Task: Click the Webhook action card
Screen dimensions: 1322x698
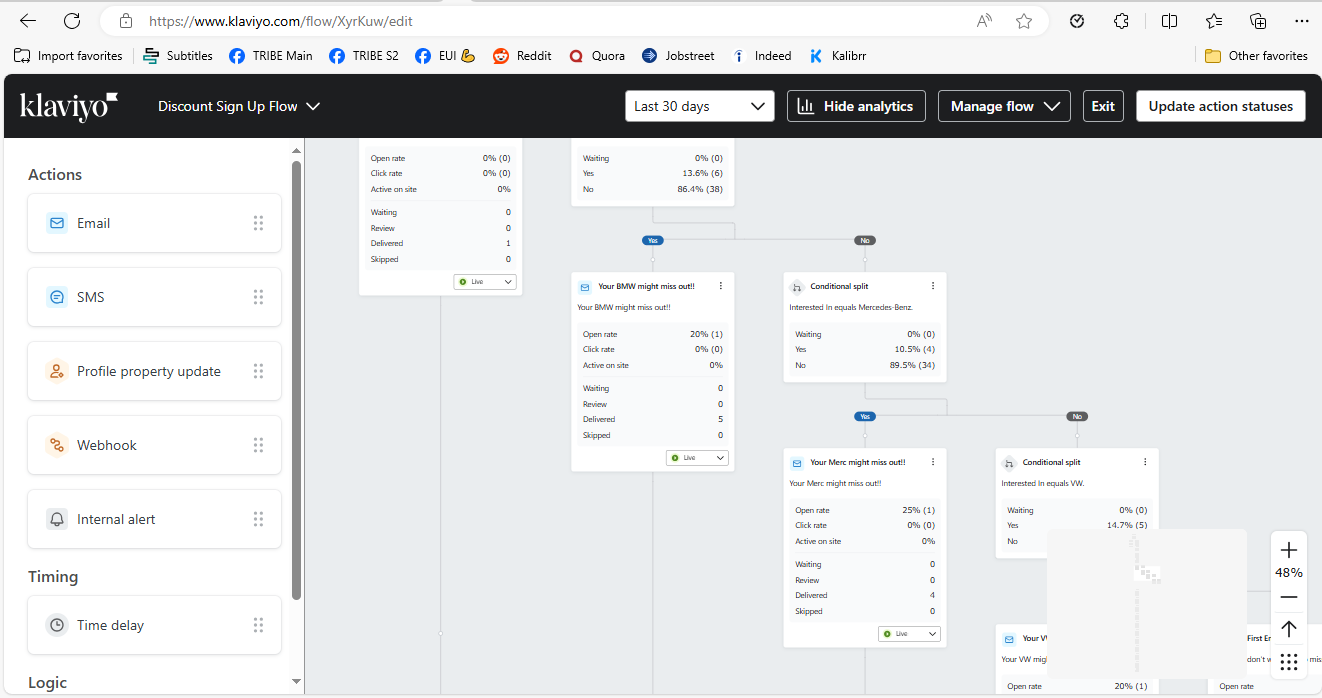Action: (154, 445)
